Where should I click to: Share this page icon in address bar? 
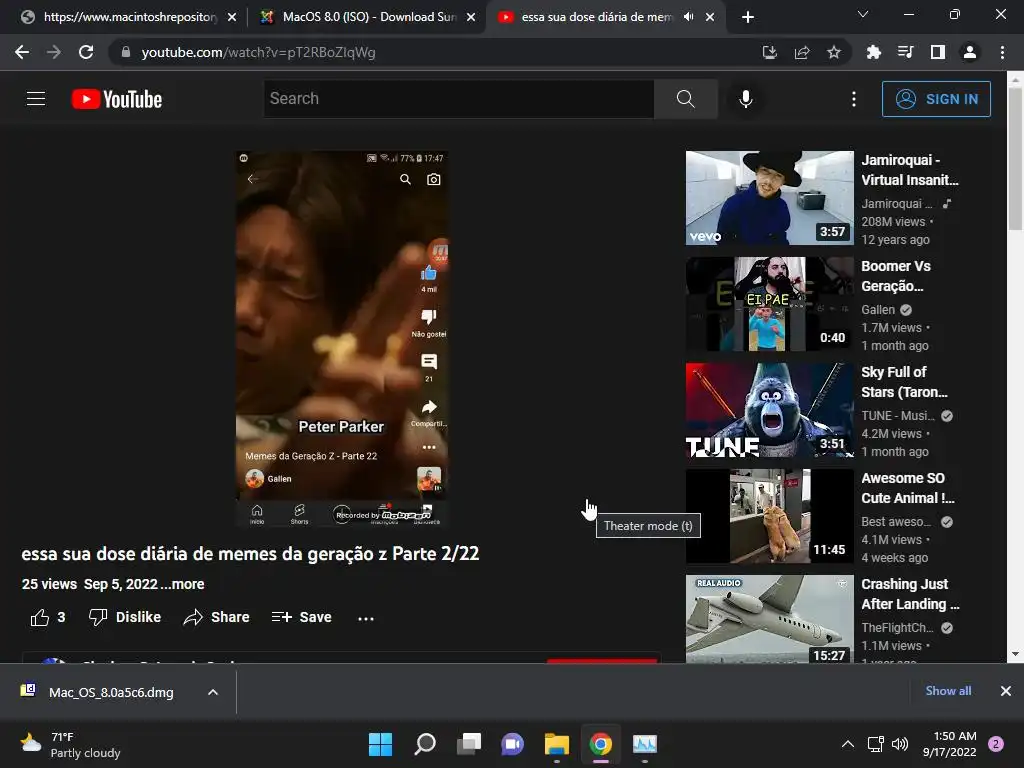click(x=802, y=52)
